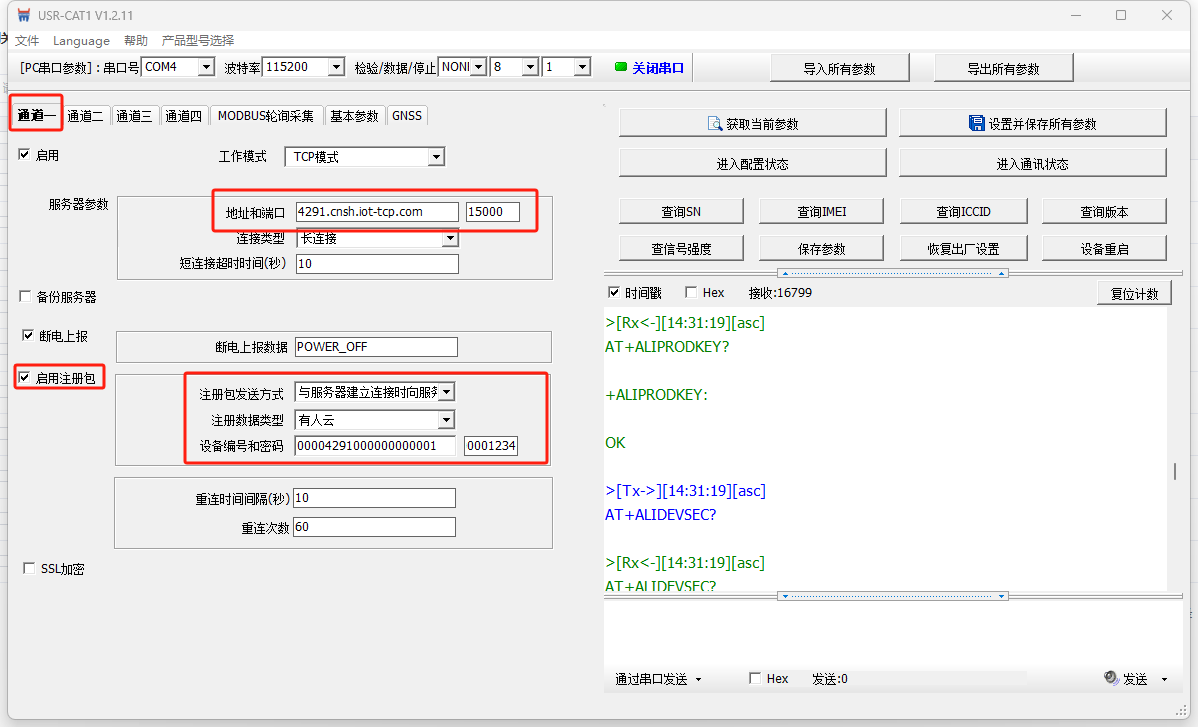The width and height of the screenshot is (1198, 727).
Task: Click the 查询版本 button
Action: tap(1104, 212)
